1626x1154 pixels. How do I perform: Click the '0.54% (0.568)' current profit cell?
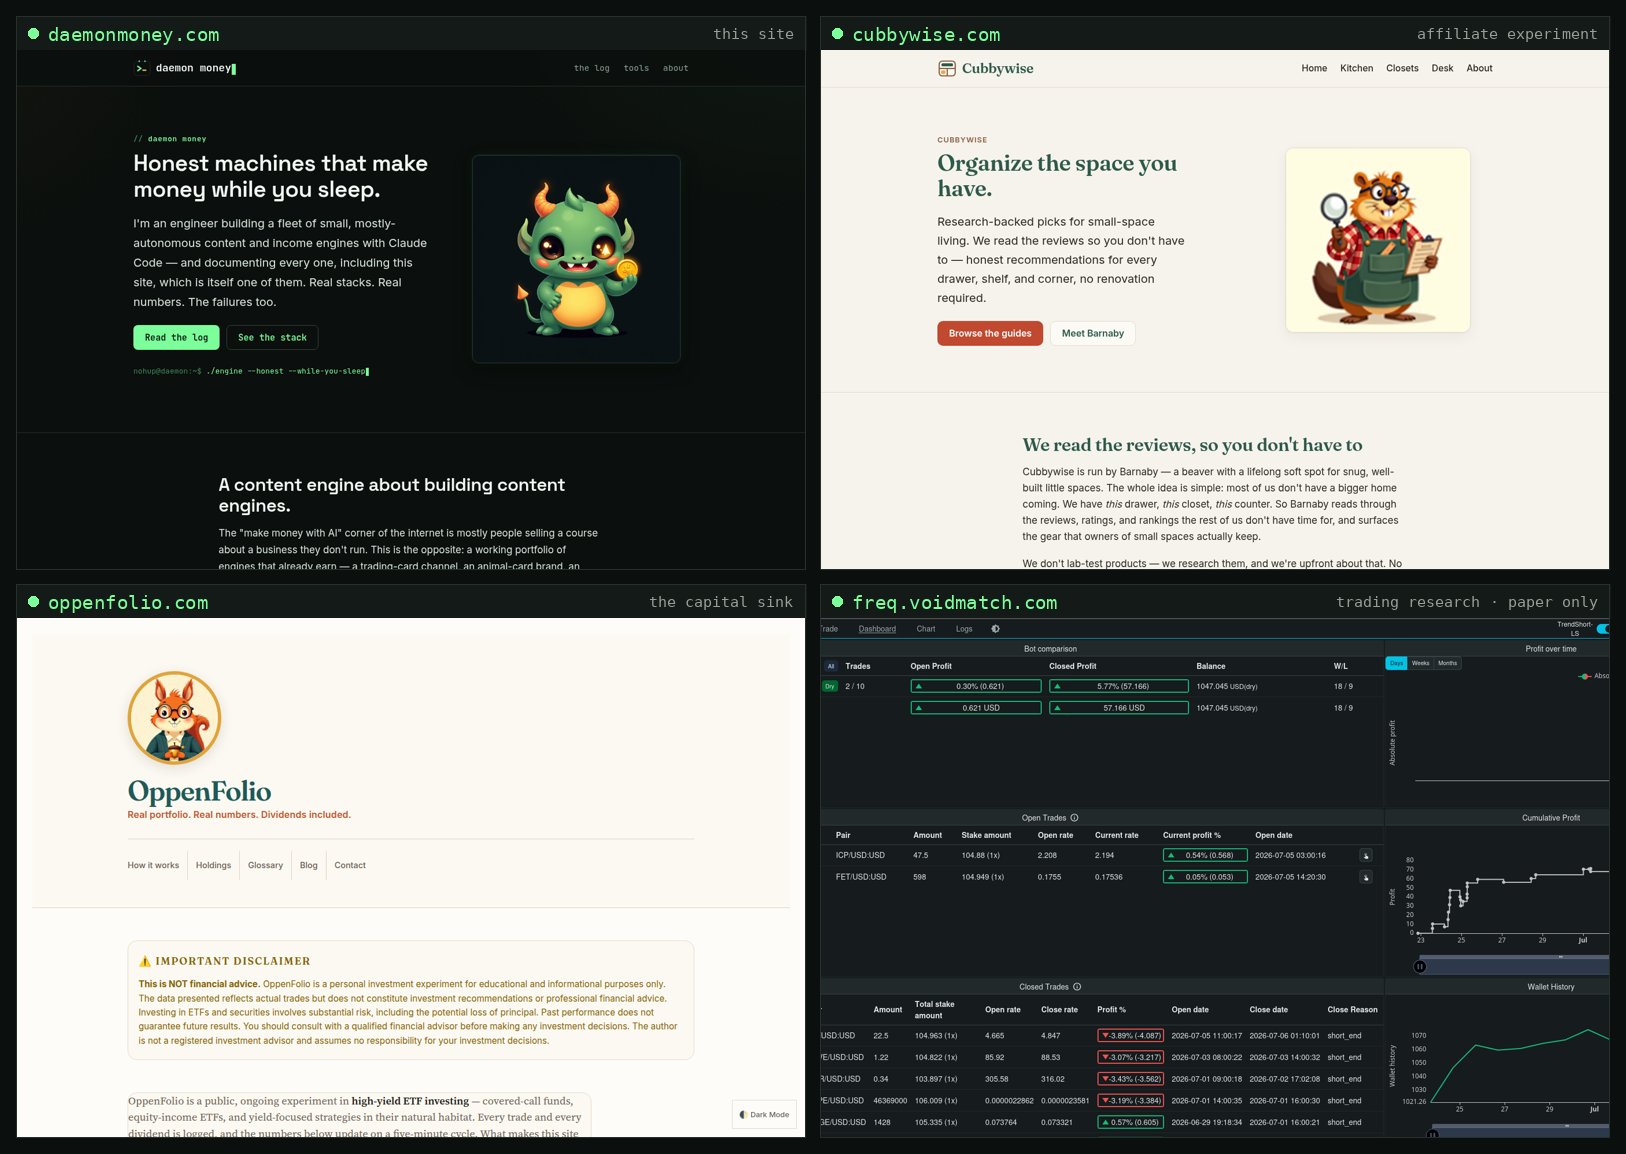click(x=1205, y=855)
